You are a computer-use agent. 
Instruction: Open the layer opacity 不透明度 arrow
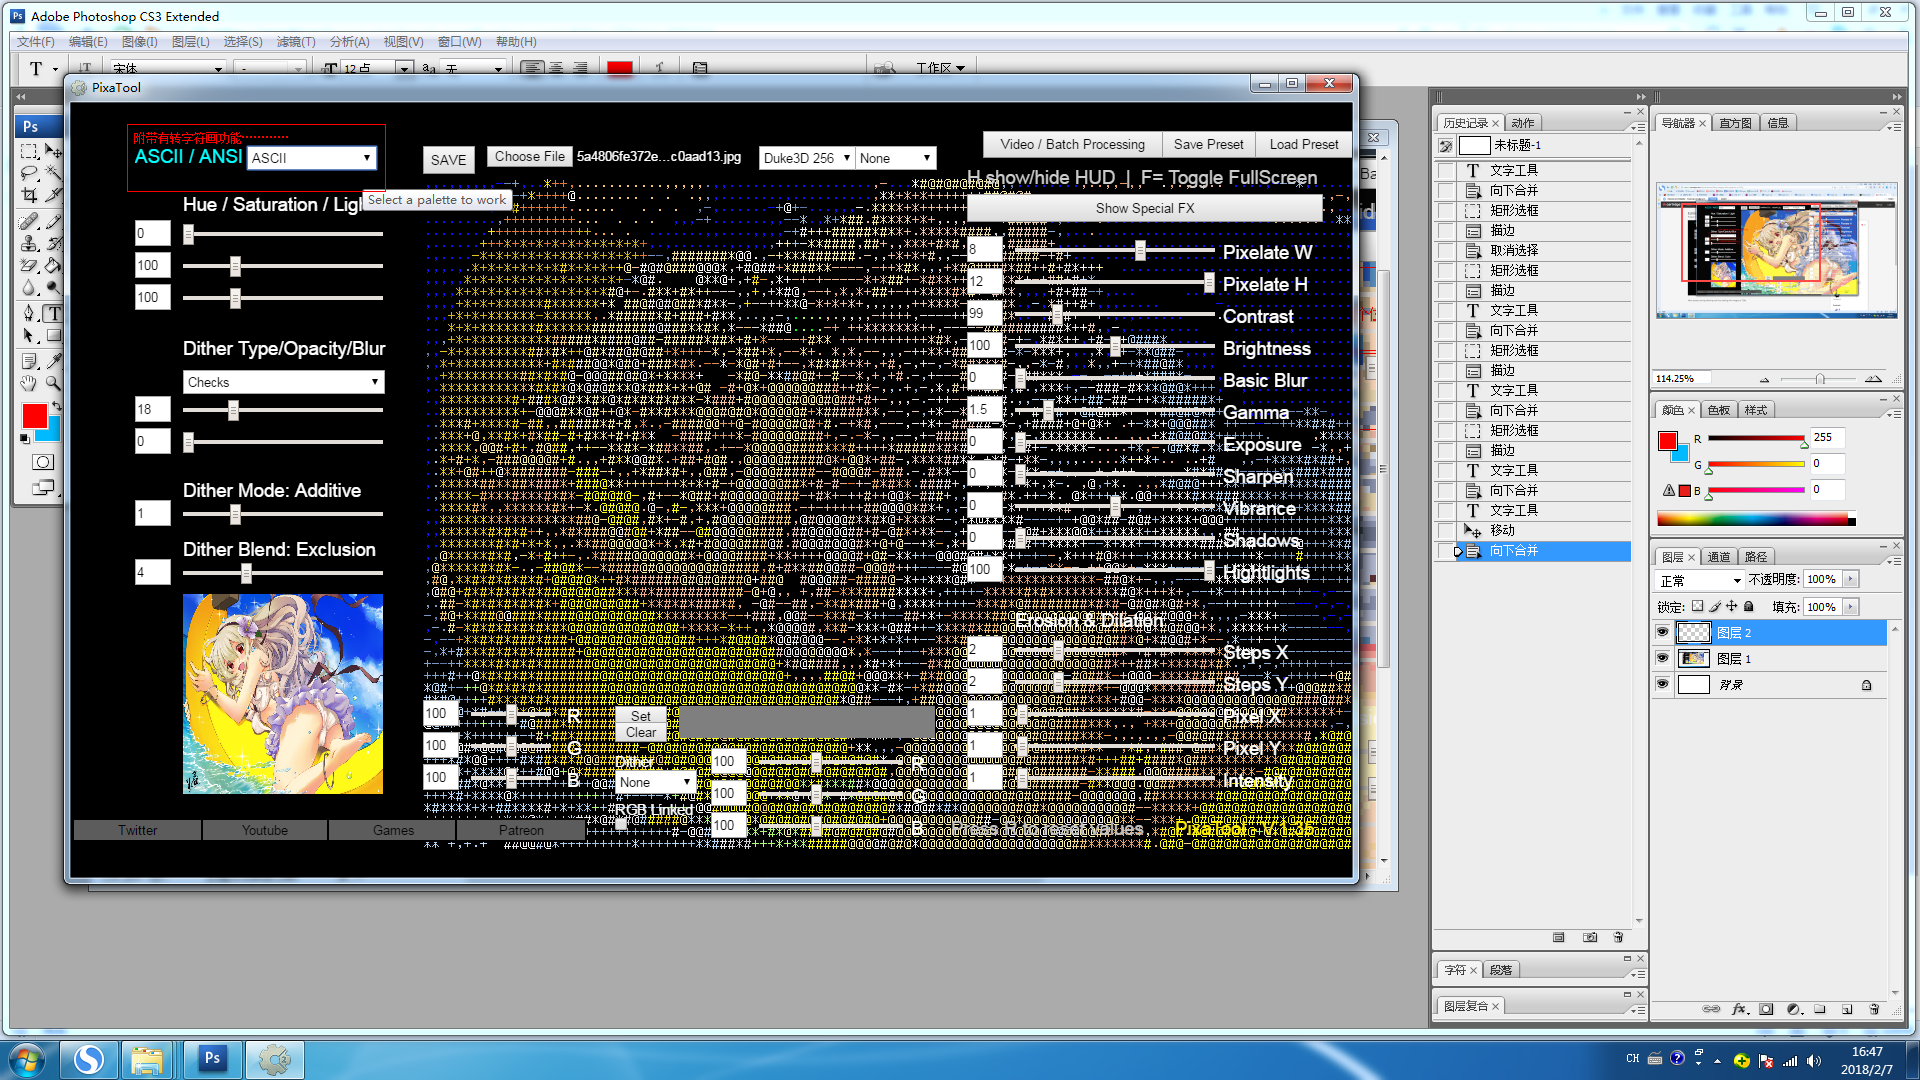tap(1851, 579)
